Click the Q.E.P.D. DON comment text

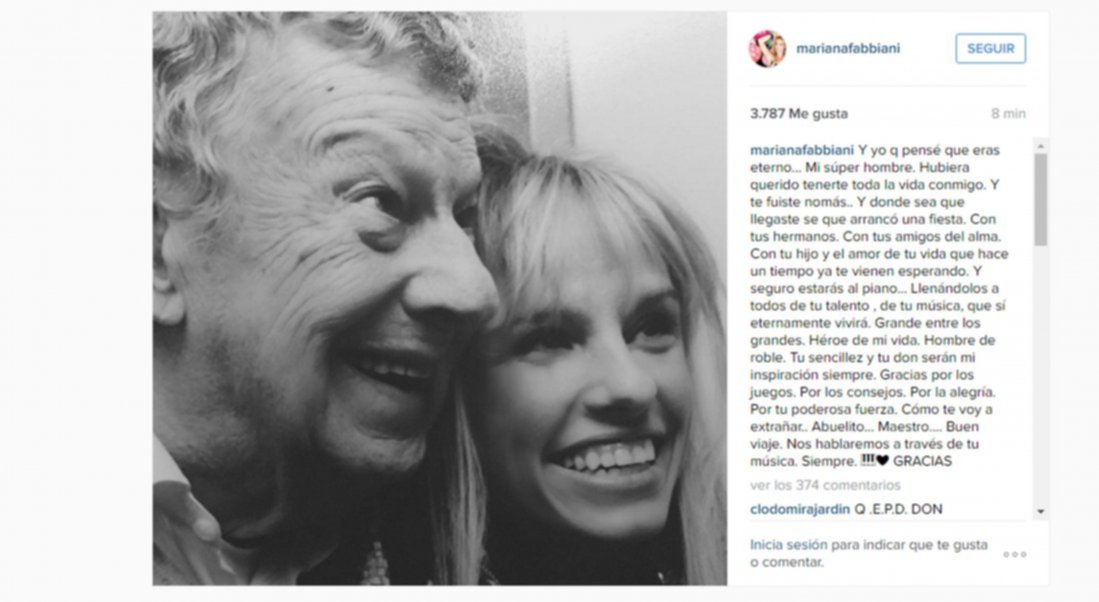click(898, 509)
